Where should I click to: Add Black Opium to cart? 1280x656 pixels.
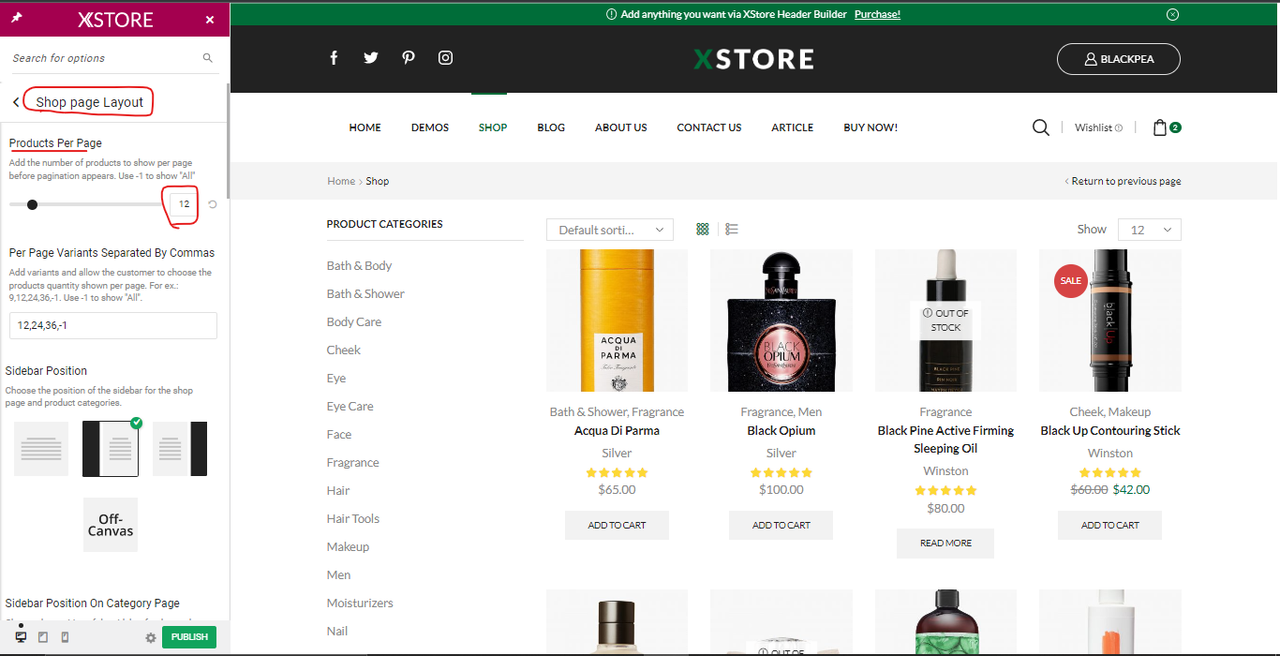781,525
